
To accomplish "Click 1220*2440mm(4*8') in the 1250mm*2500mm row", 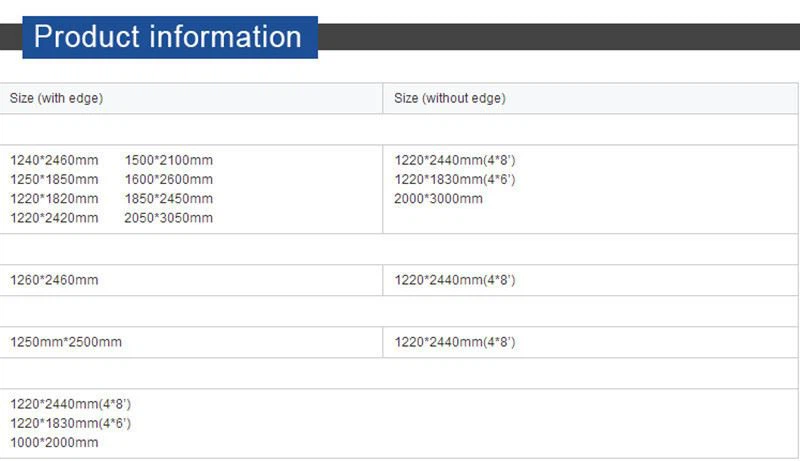I will [455, 342].
